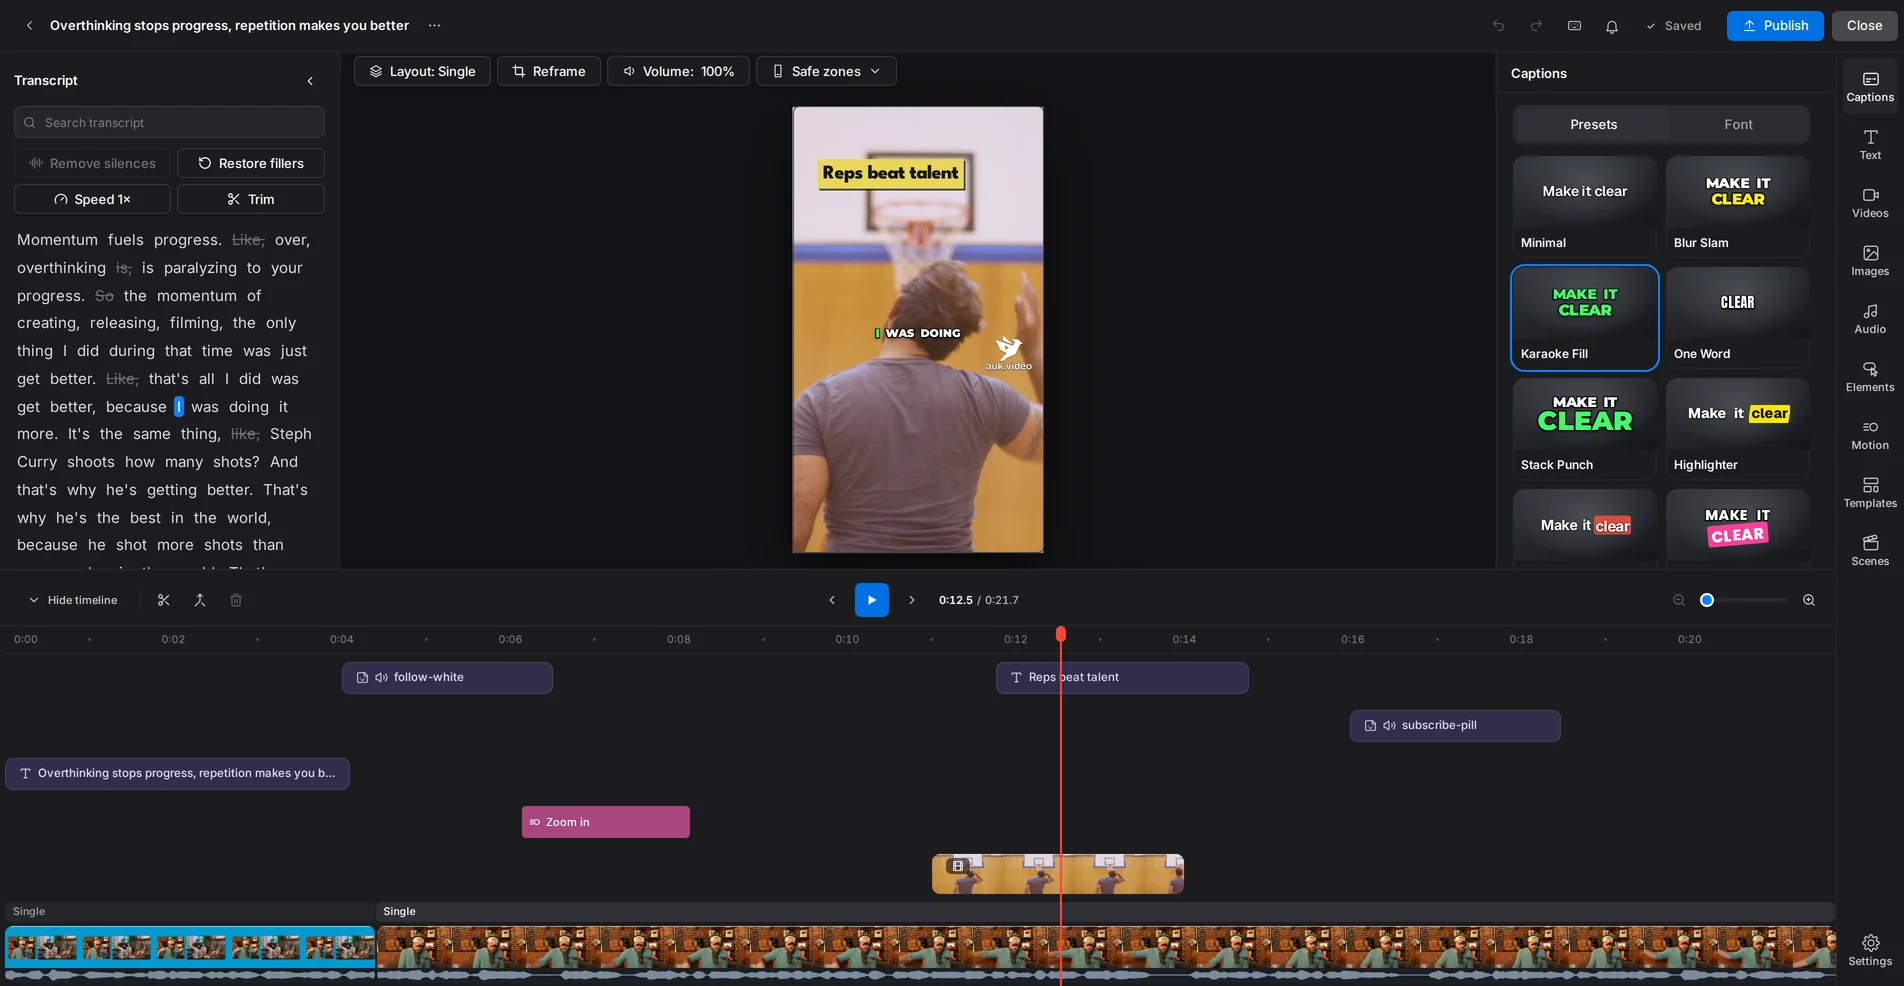Collapse the timeline with Hide timeline
The image size is (1904, 986).
click(x=72, y=600)
